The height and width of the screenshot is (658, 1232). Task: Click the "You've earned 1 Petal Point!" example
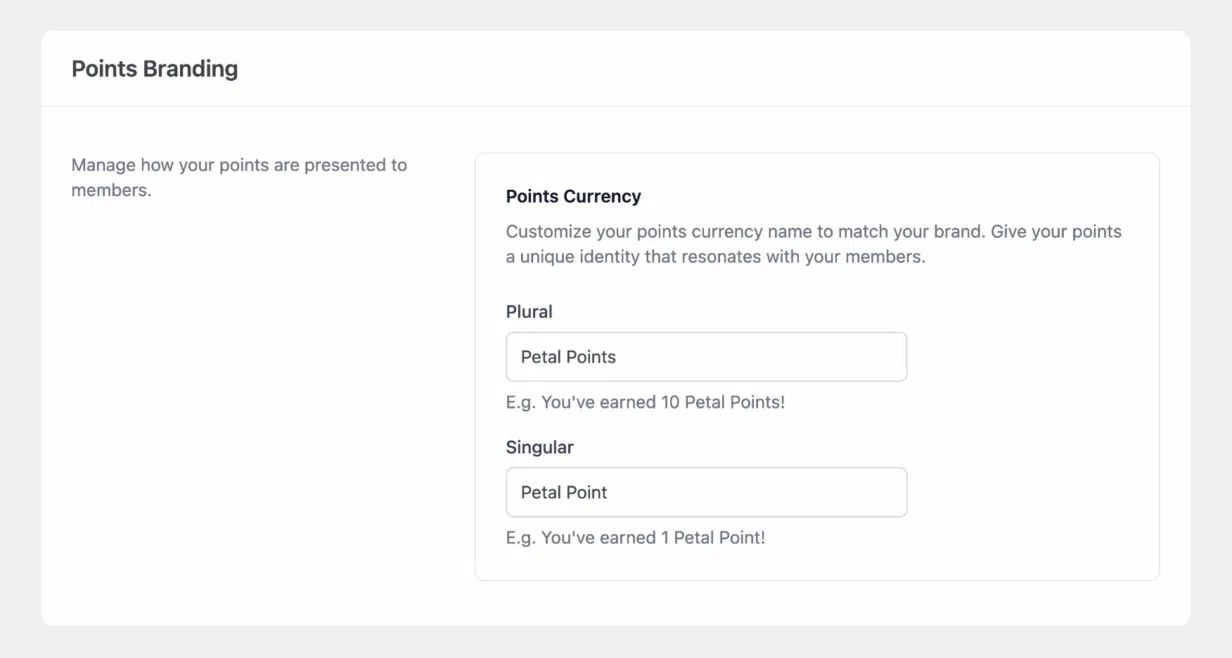click(x=635, y=537)
